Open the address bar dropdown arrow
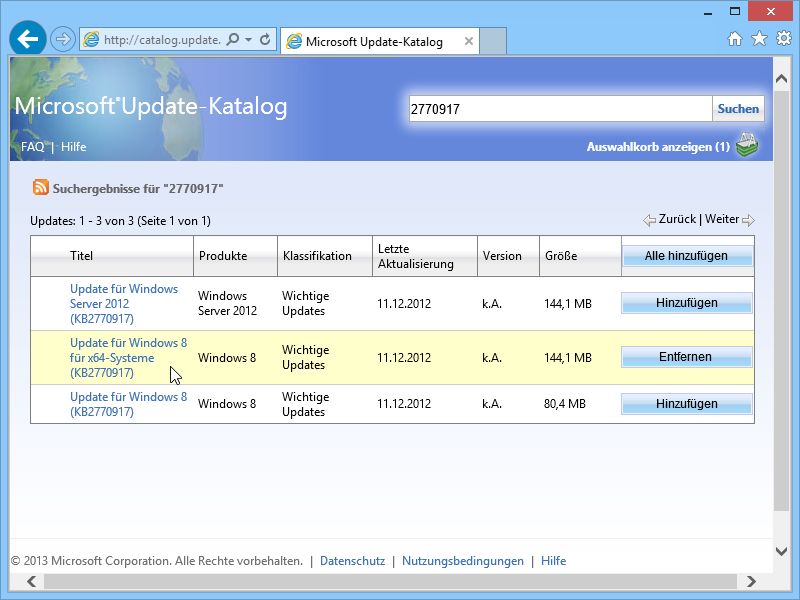Screen dimensions: 800x600 coord(248,40)
